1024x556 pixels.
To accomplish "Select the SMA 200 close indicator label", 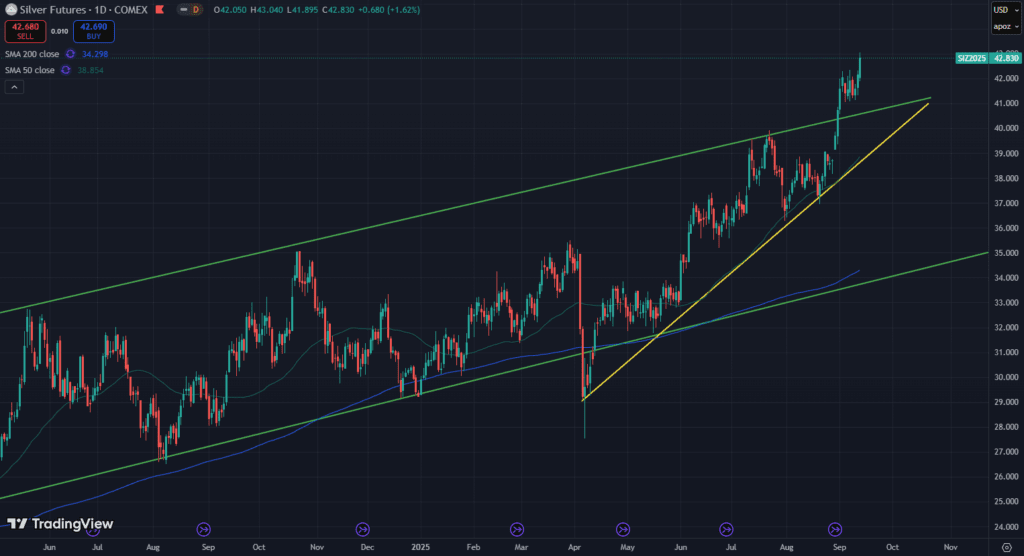I will 32,54.
